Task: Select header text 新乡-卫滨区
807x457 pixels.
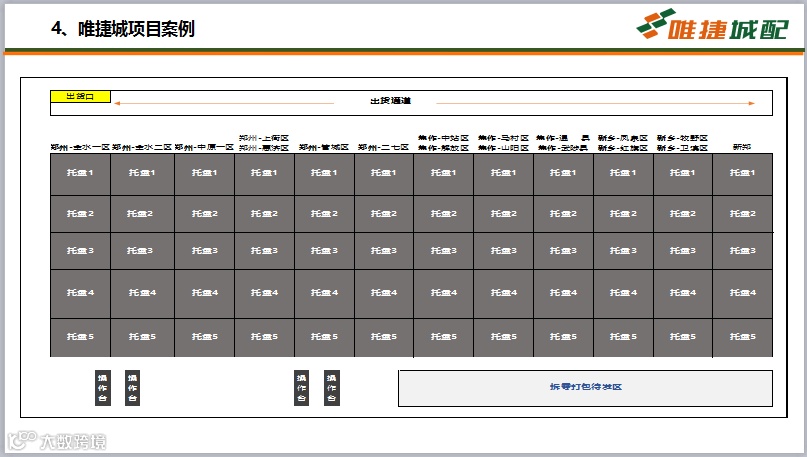Action: pos(682,148)
